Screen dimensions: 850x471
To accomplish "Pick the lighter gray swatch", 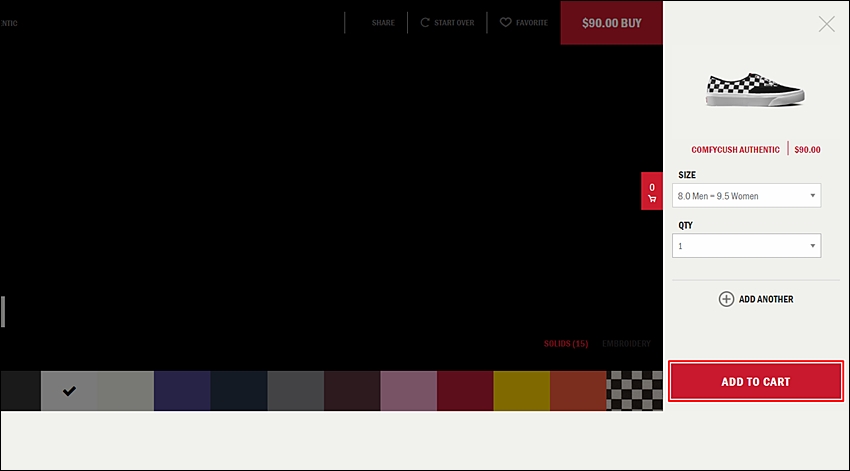I will [126, 391].
